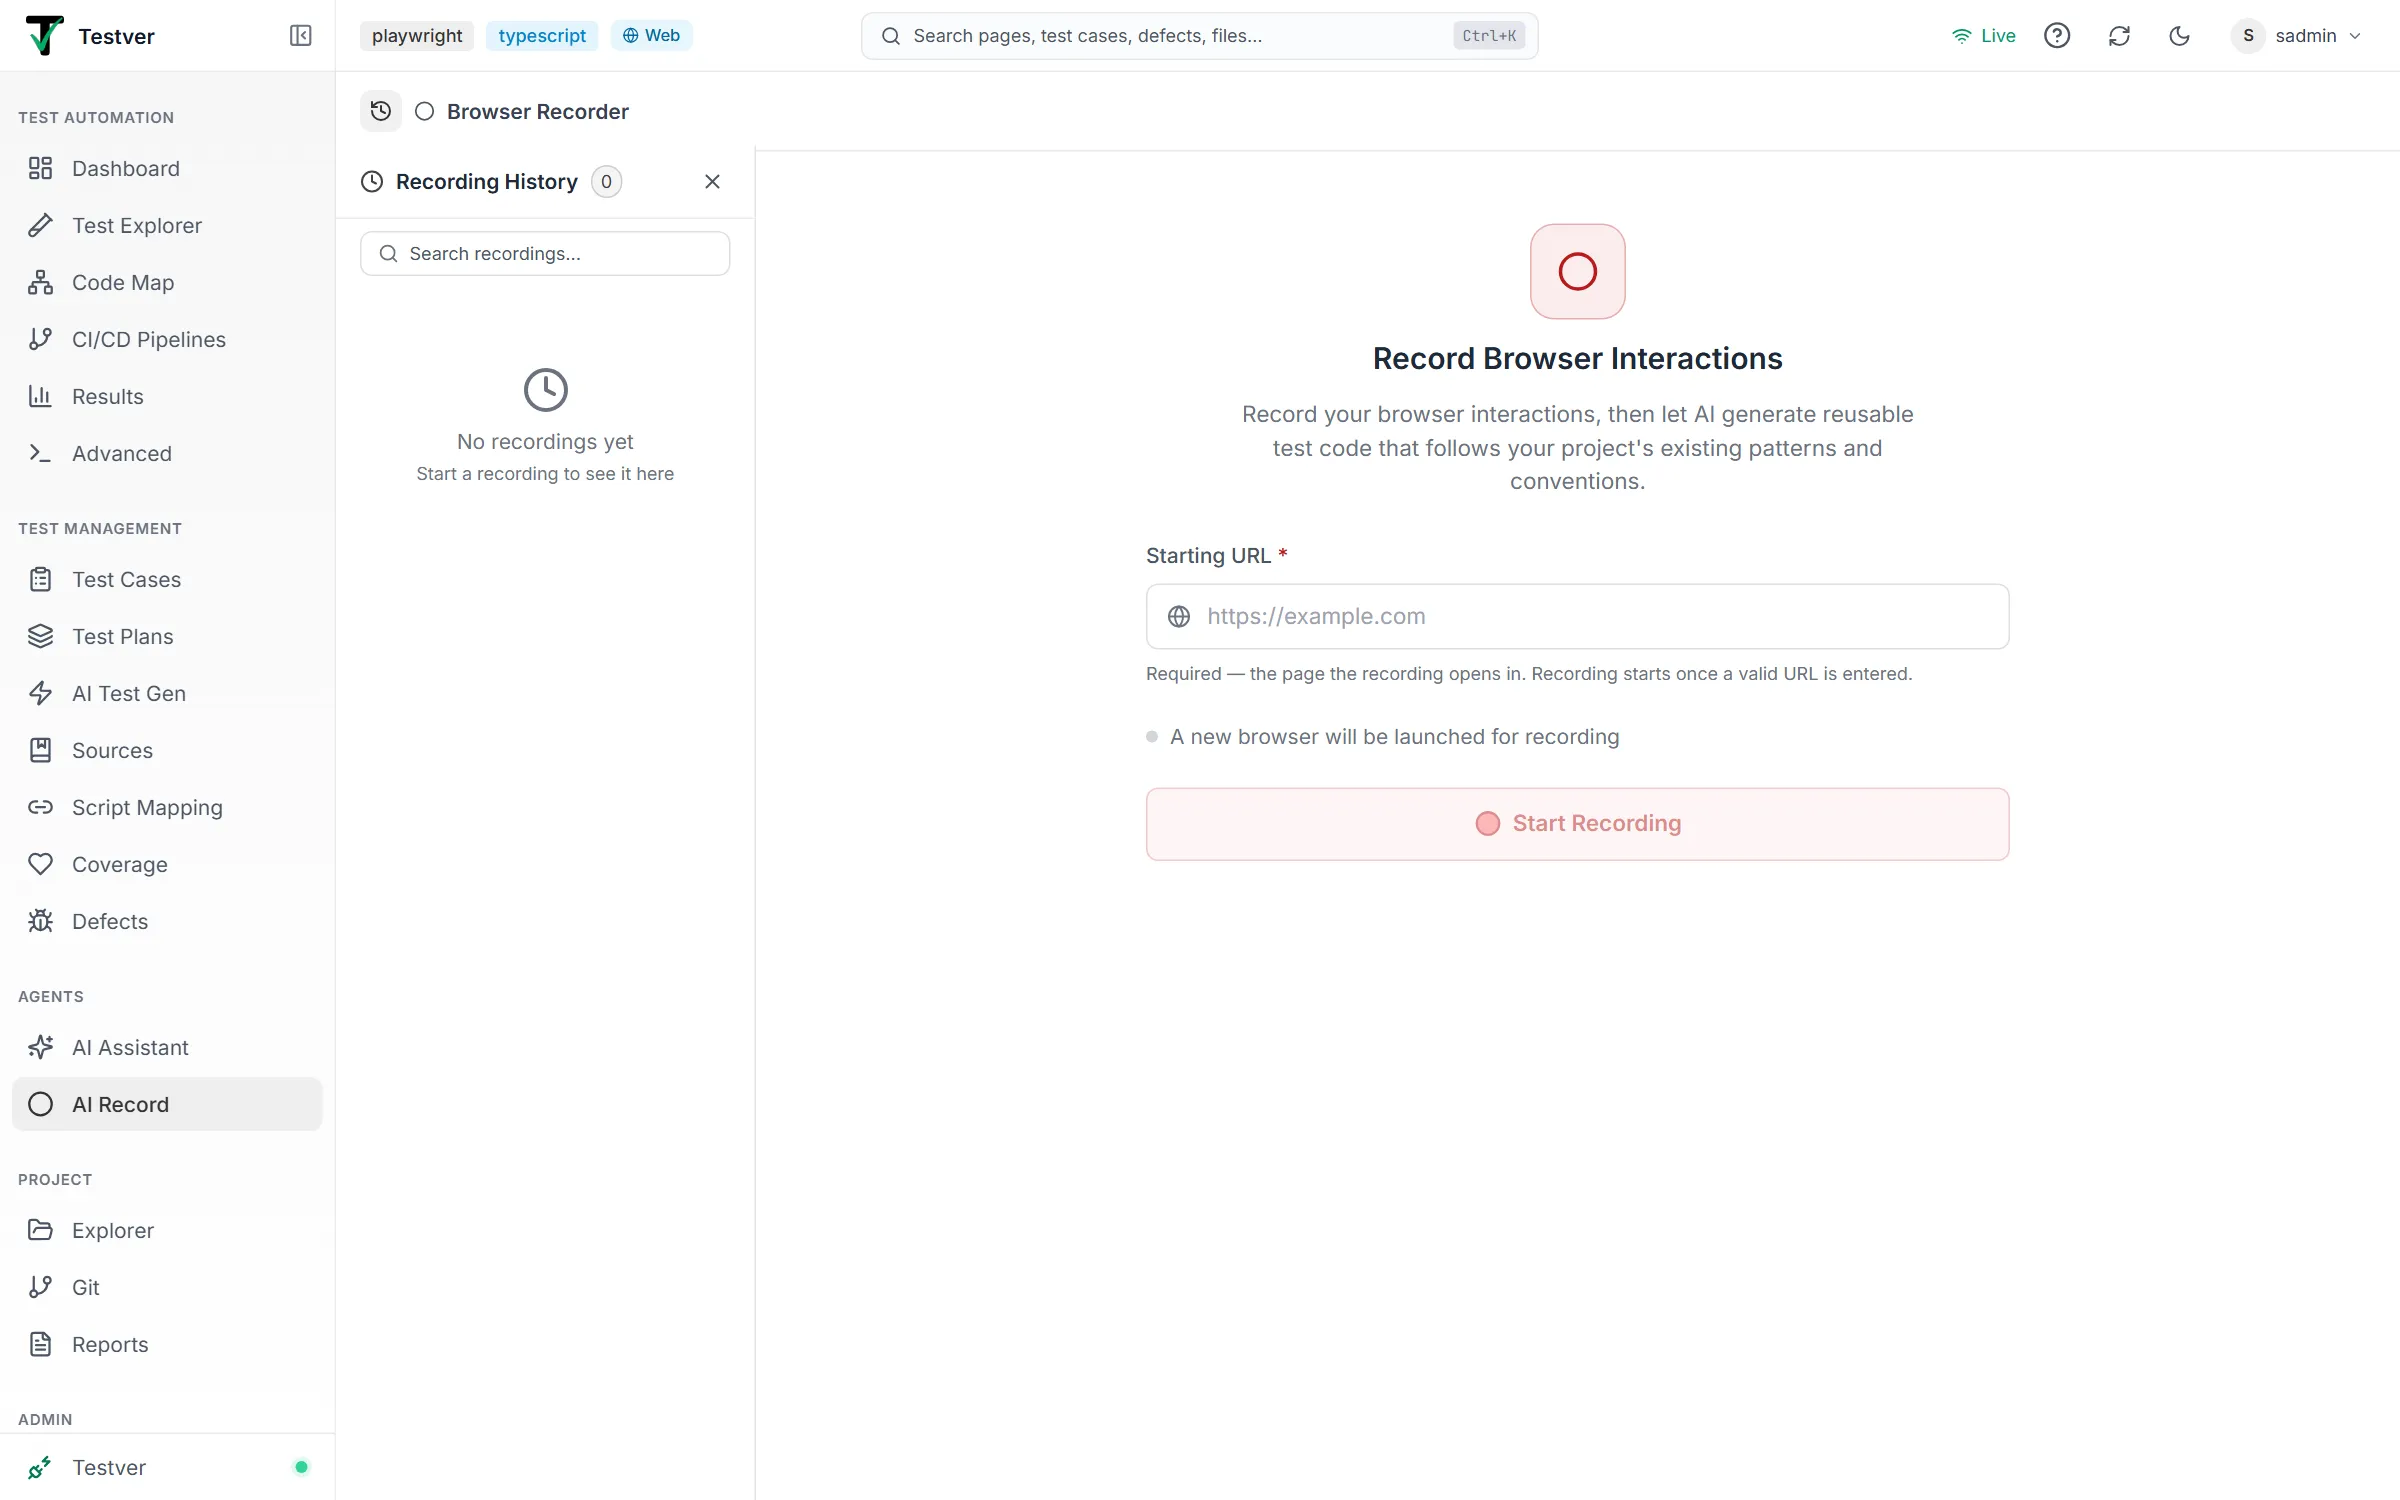Click the Start Recording button
The height and width of the screenshot is (1500, 2400).
1577,824
